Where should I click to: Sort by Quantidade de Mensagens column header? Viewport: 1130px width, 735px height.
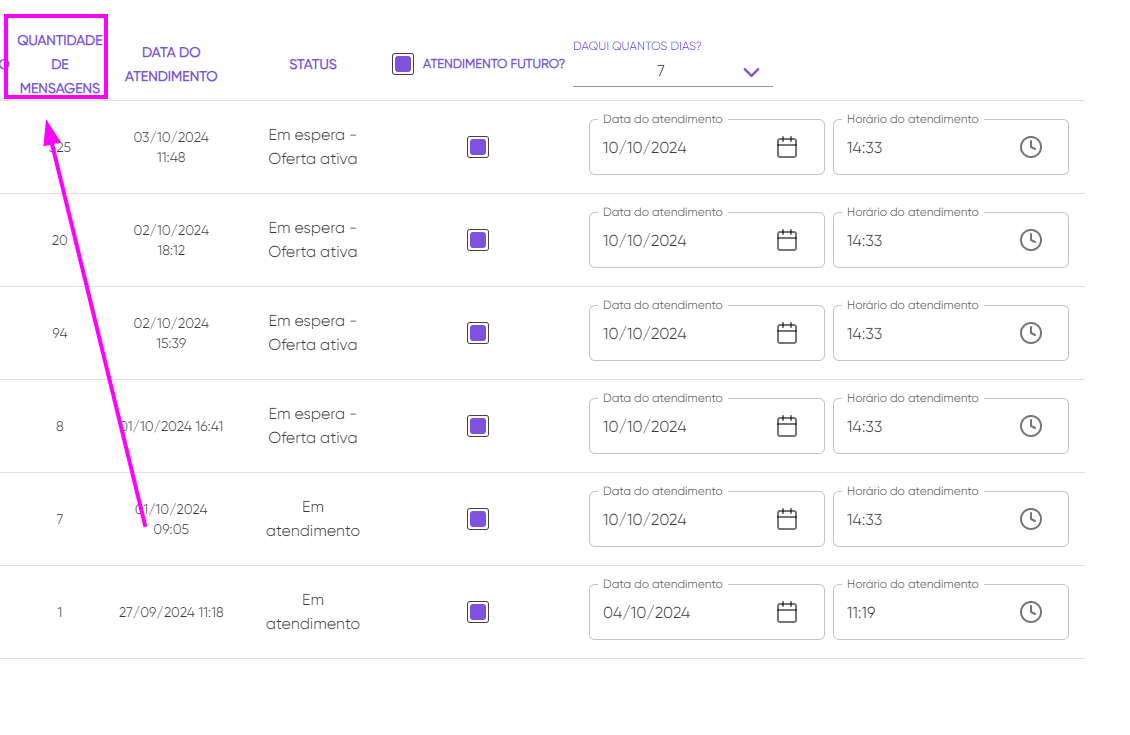(x=60, y=64)
